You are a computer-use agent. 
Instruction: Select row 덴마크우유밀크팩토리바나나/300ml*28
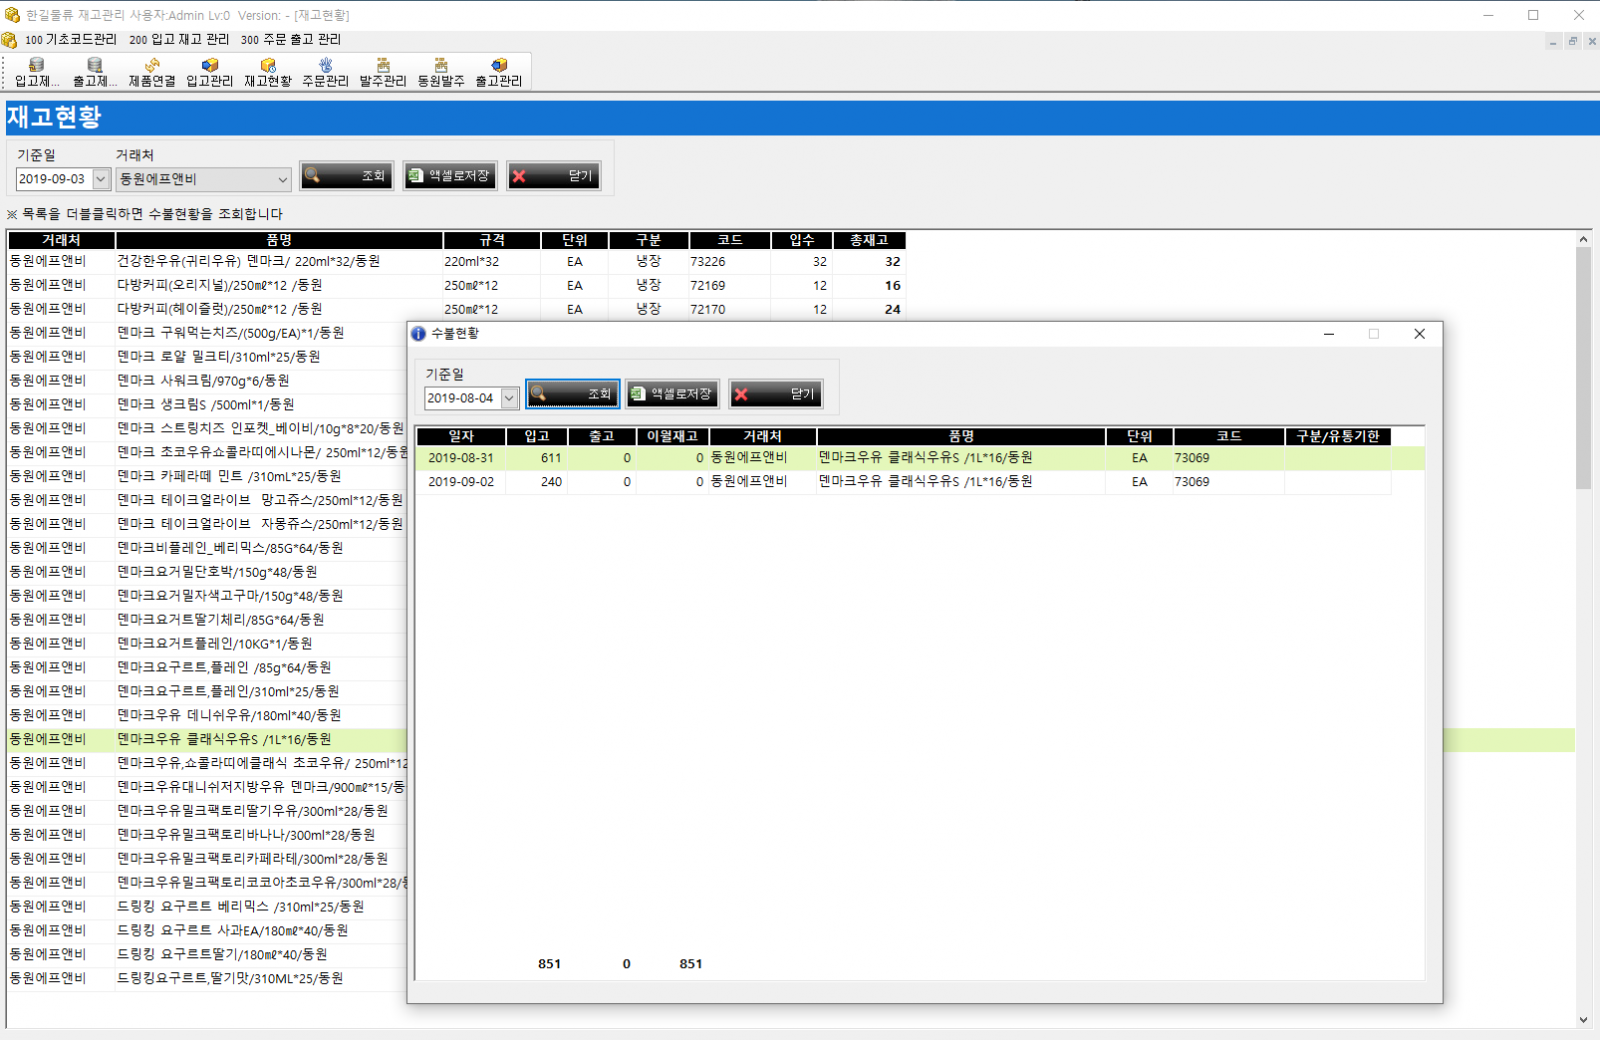(207, 835)
